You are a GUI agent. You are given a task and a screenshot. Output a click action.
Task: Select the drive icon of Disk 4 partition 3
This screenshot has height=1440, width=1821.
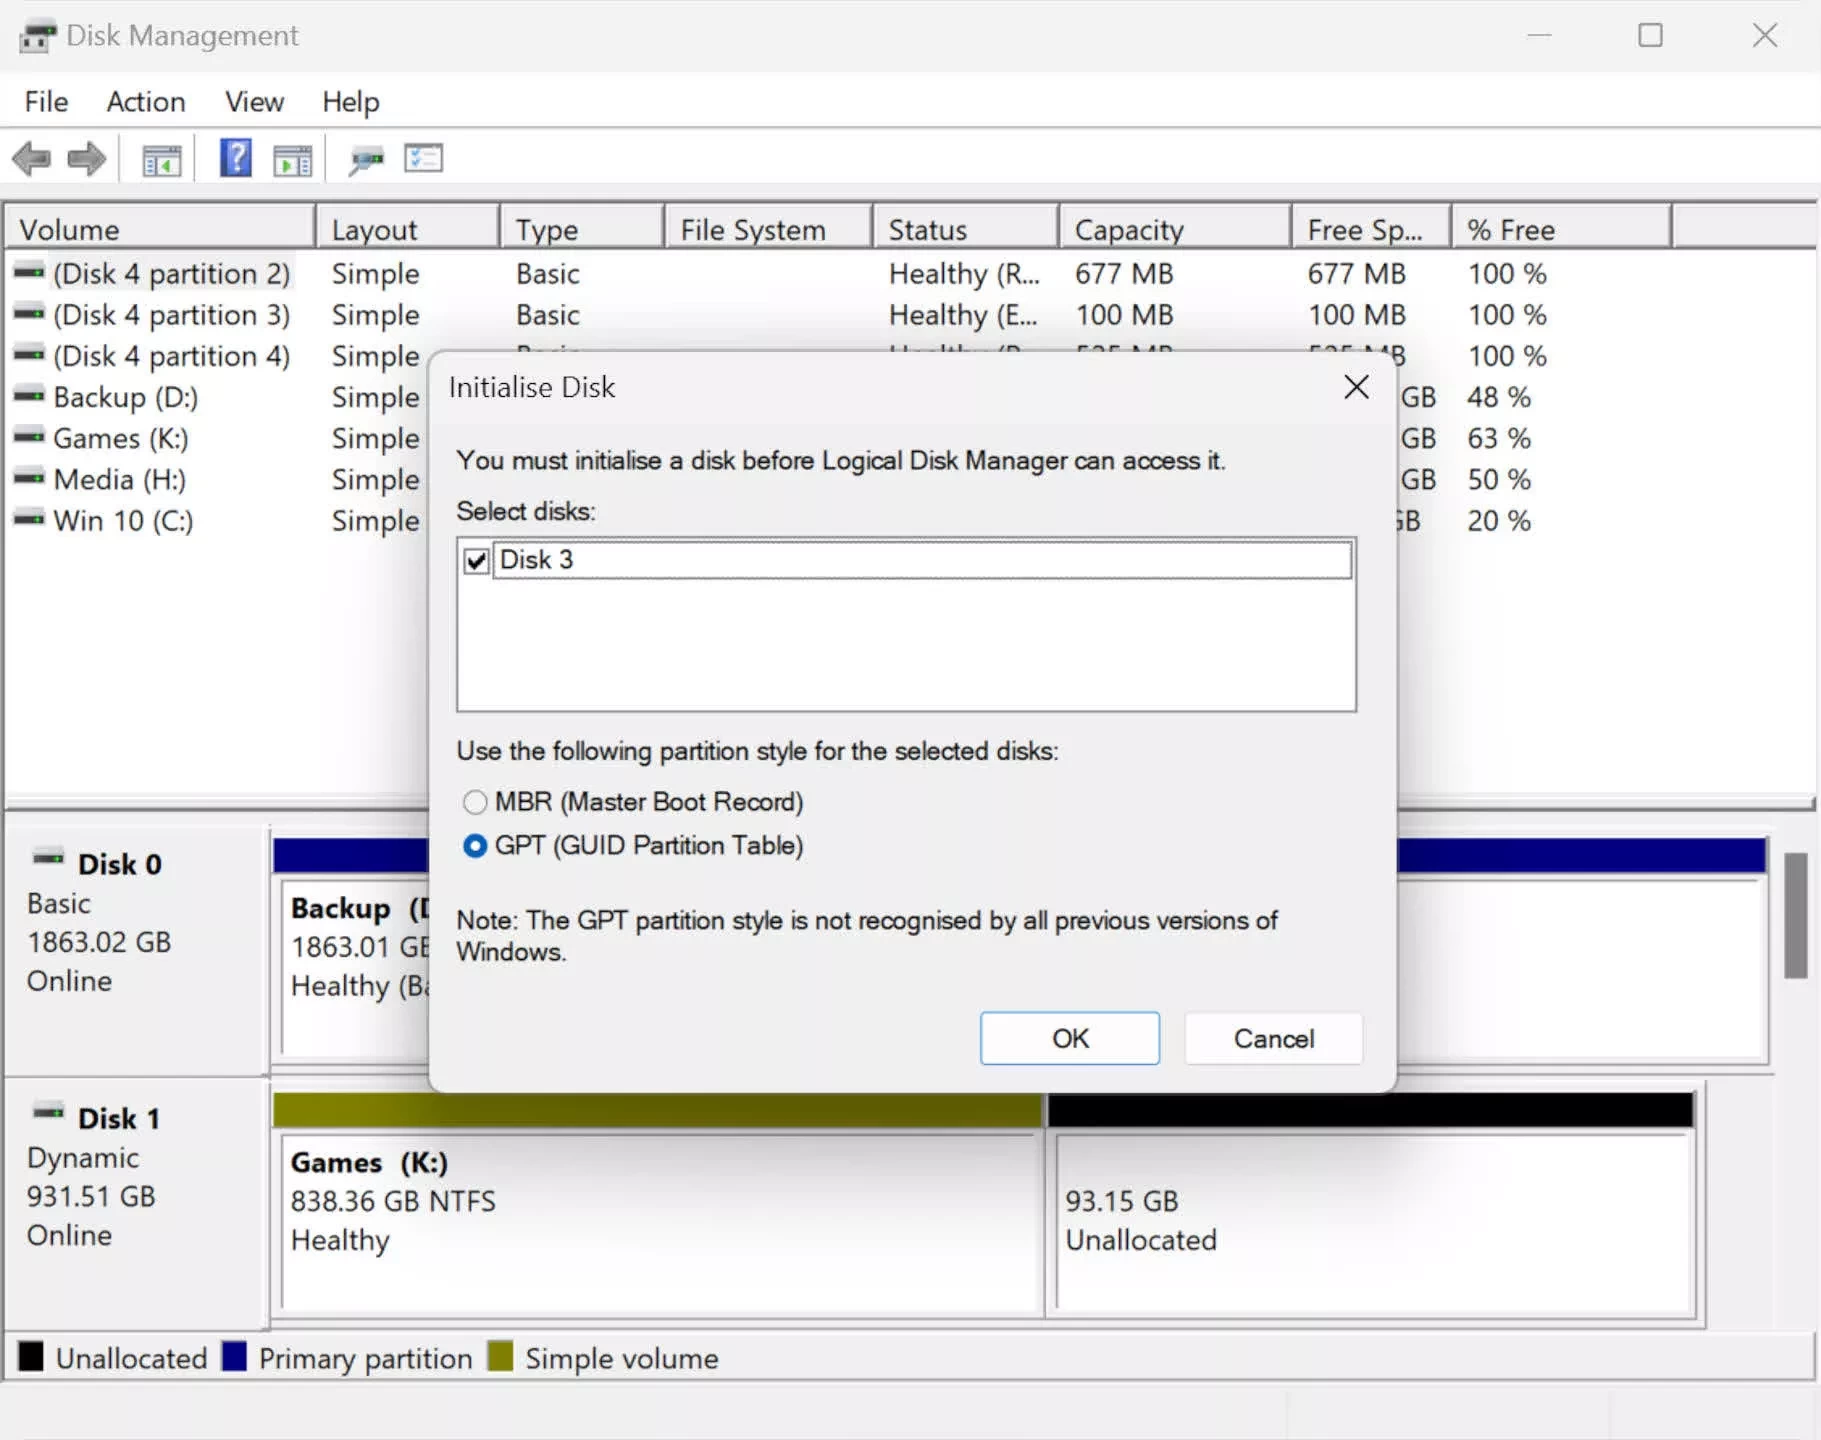[29, 312]
